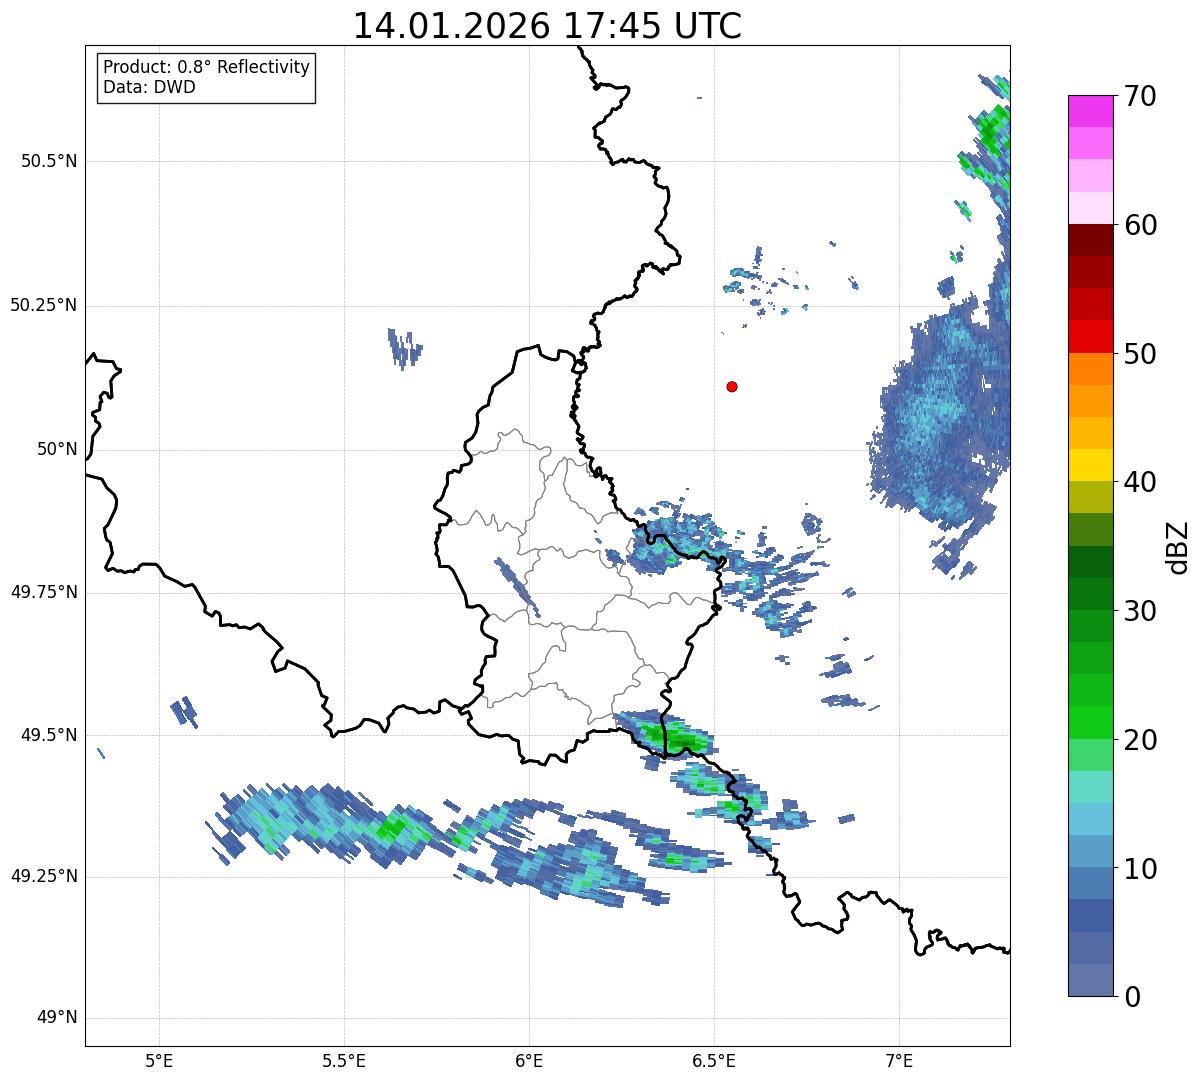Click the bottom slate-blue colorbar segment at 0

click(x=1090, y=980)
